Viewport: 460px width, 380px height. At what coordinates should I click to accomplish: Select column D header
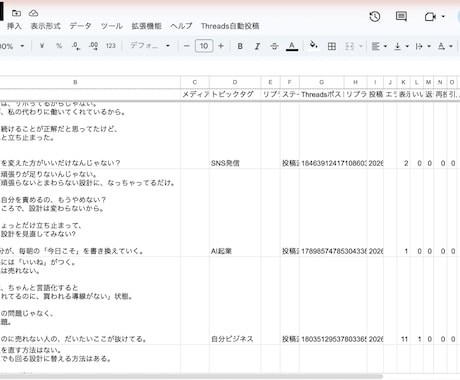pyautogui.click(x=235, y=82)
